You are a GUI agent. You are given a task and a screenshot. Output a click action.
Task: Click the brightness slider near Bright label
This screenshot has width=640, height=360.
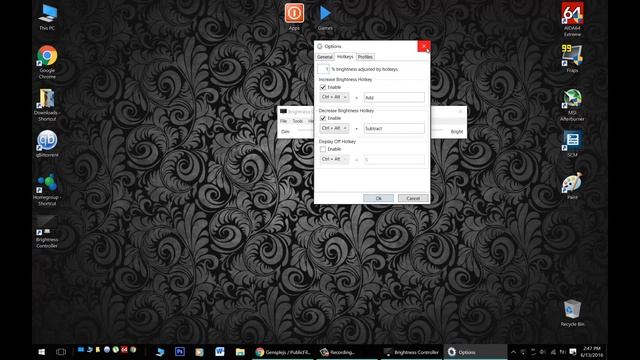(x=437, y=130)
